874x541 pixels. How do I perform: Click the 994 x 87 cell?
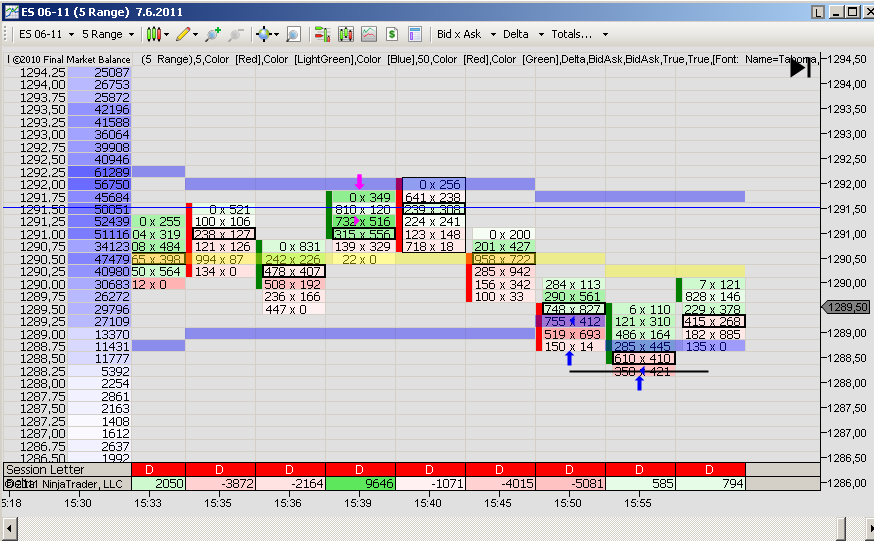224,259
